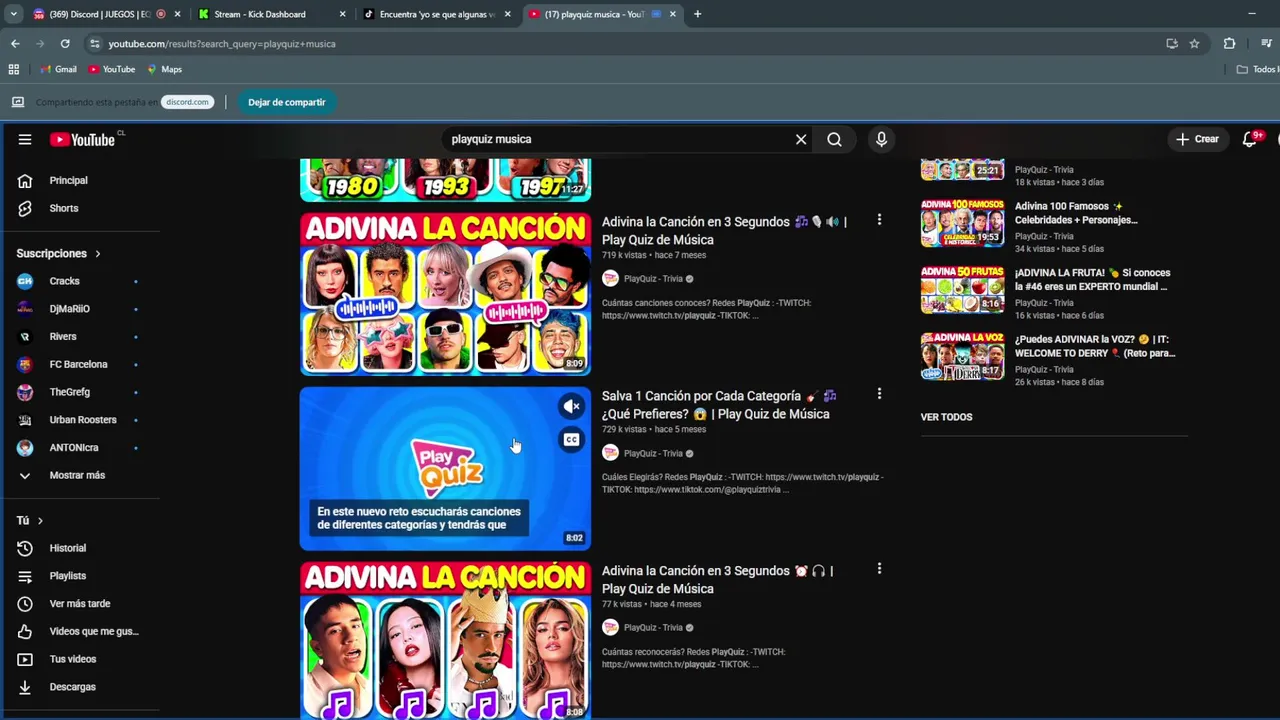Expand the Tú section
The image size is (1280, 720).
click(x=30, y=521)
